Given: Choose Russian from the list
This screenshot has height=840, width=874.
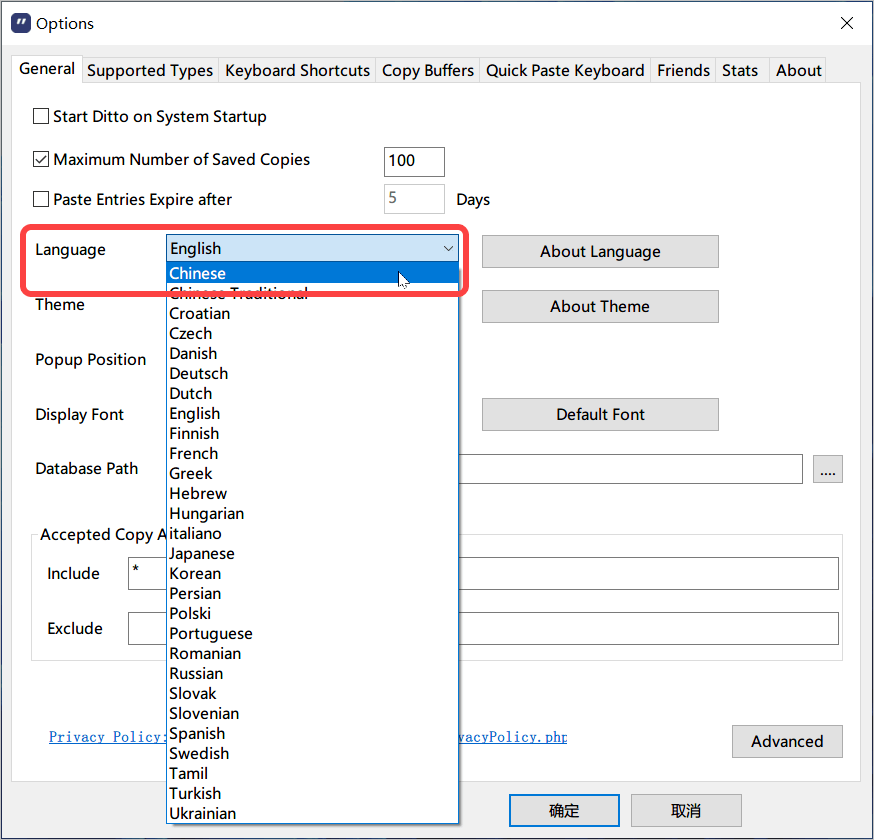Looking at the screenshot, I should point(312,674).
